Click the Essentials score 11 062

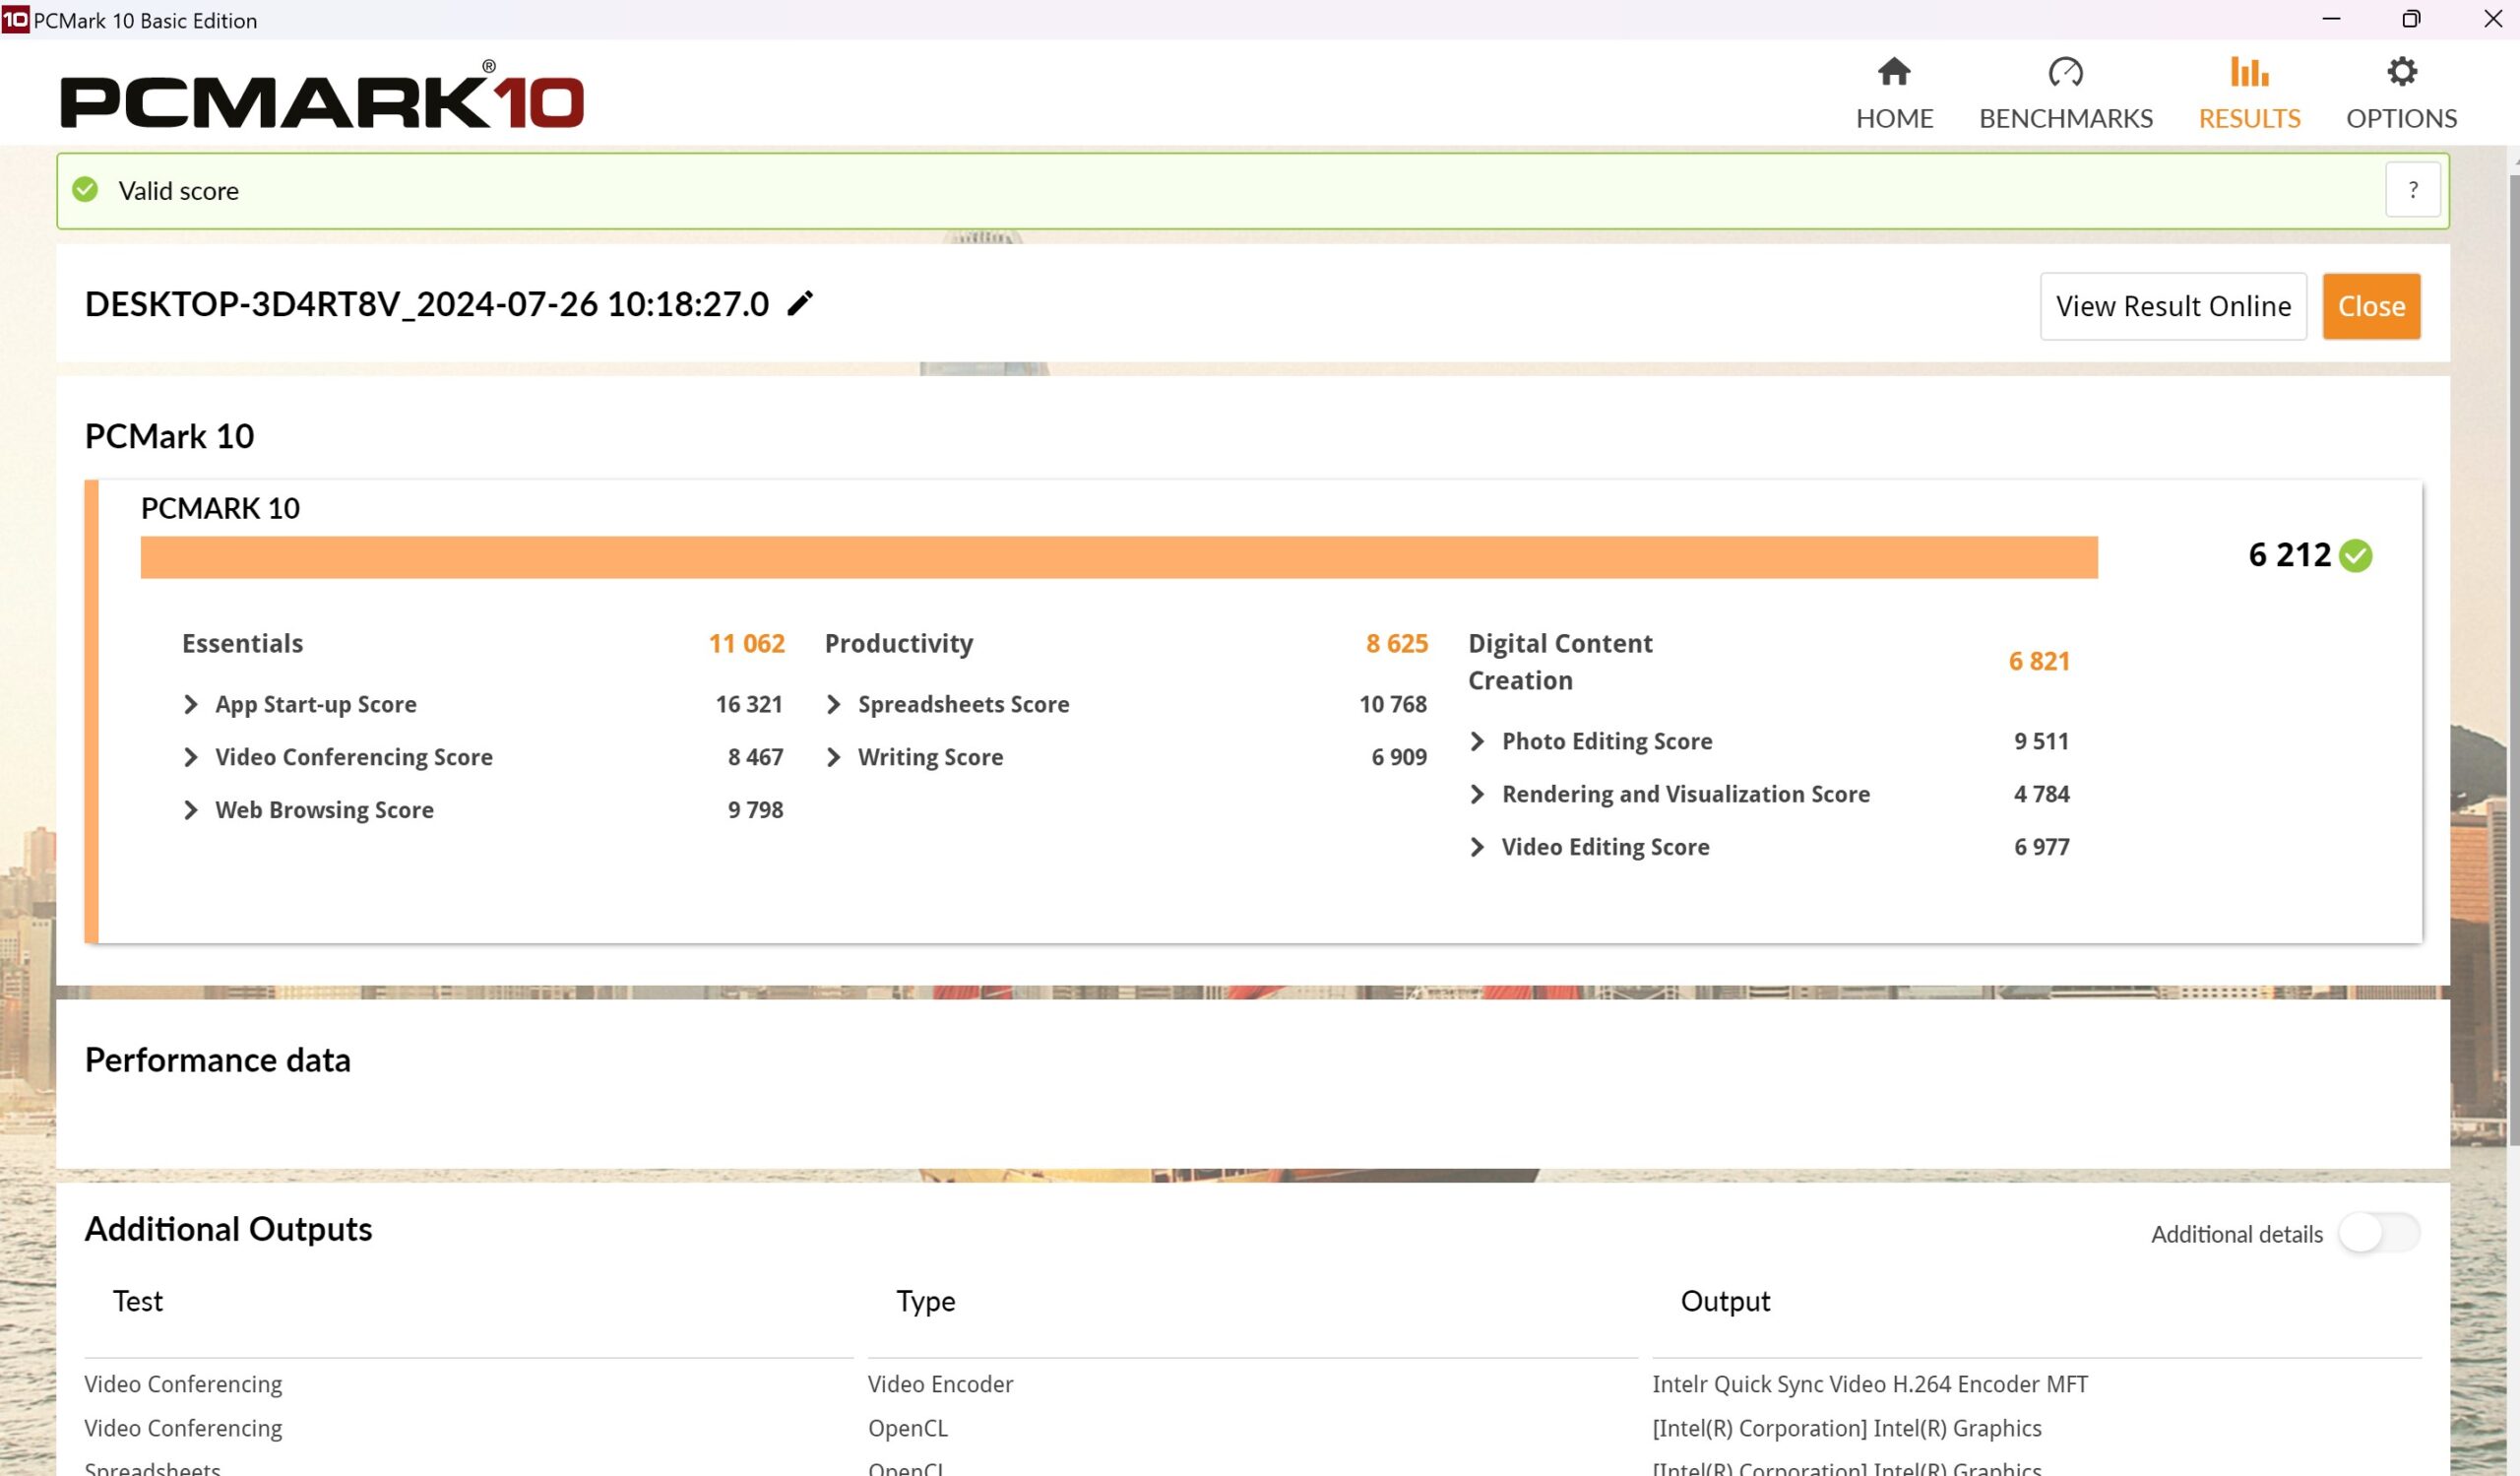746,644
